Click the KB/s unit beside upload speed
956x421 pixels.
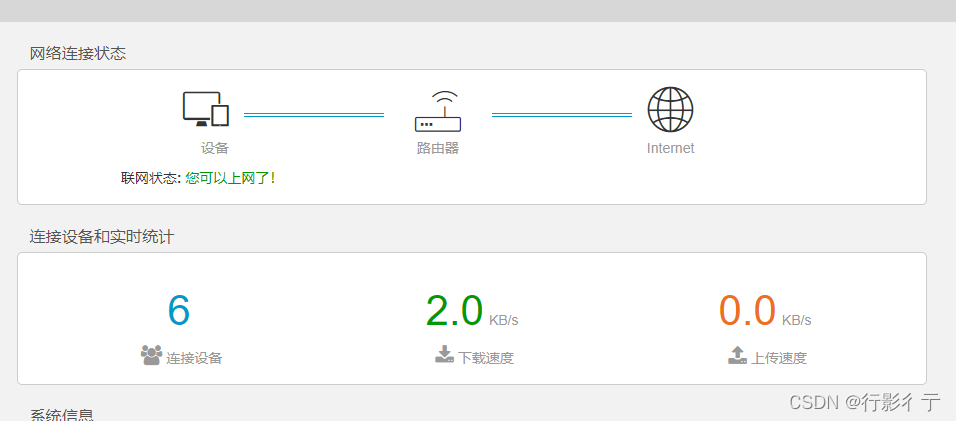(797, 320)
